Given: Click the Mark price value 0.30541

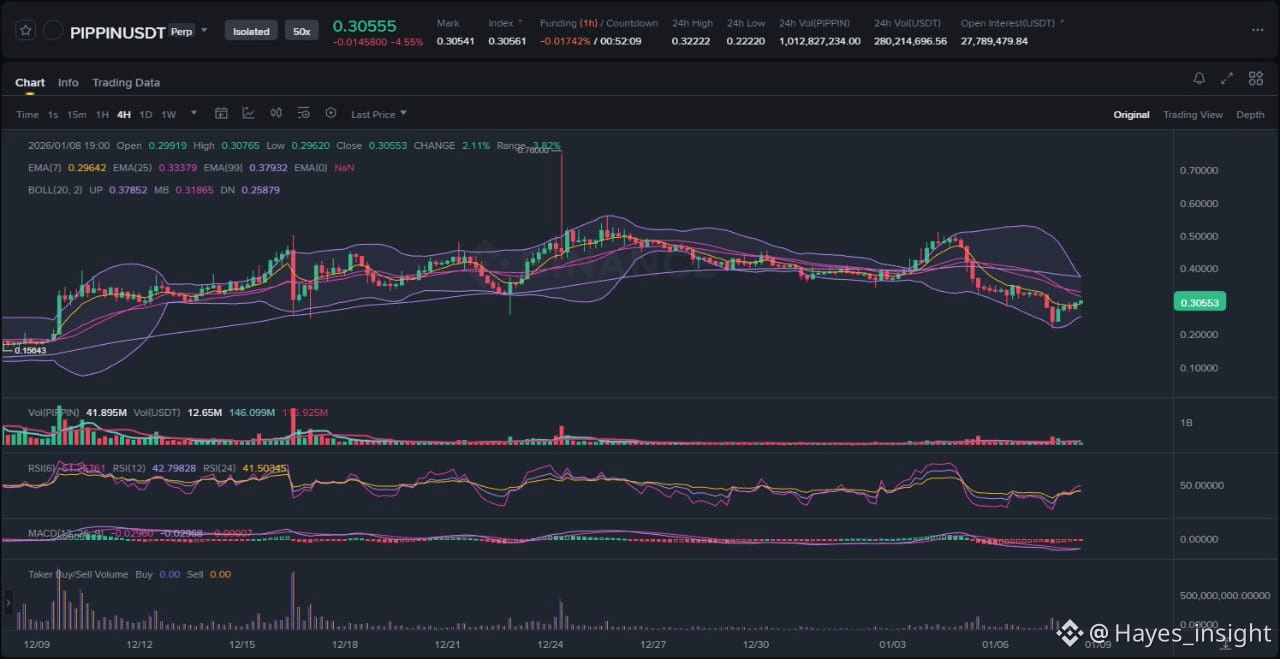Looking at the screenshot, I should (454, 41).
